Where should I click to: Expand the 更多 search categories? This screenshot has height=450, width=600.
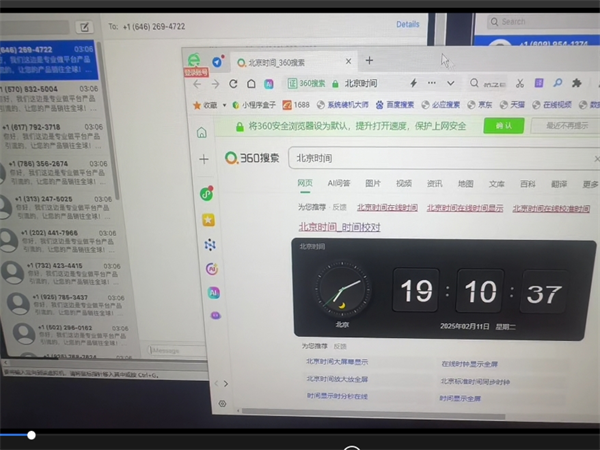(590, 184)
